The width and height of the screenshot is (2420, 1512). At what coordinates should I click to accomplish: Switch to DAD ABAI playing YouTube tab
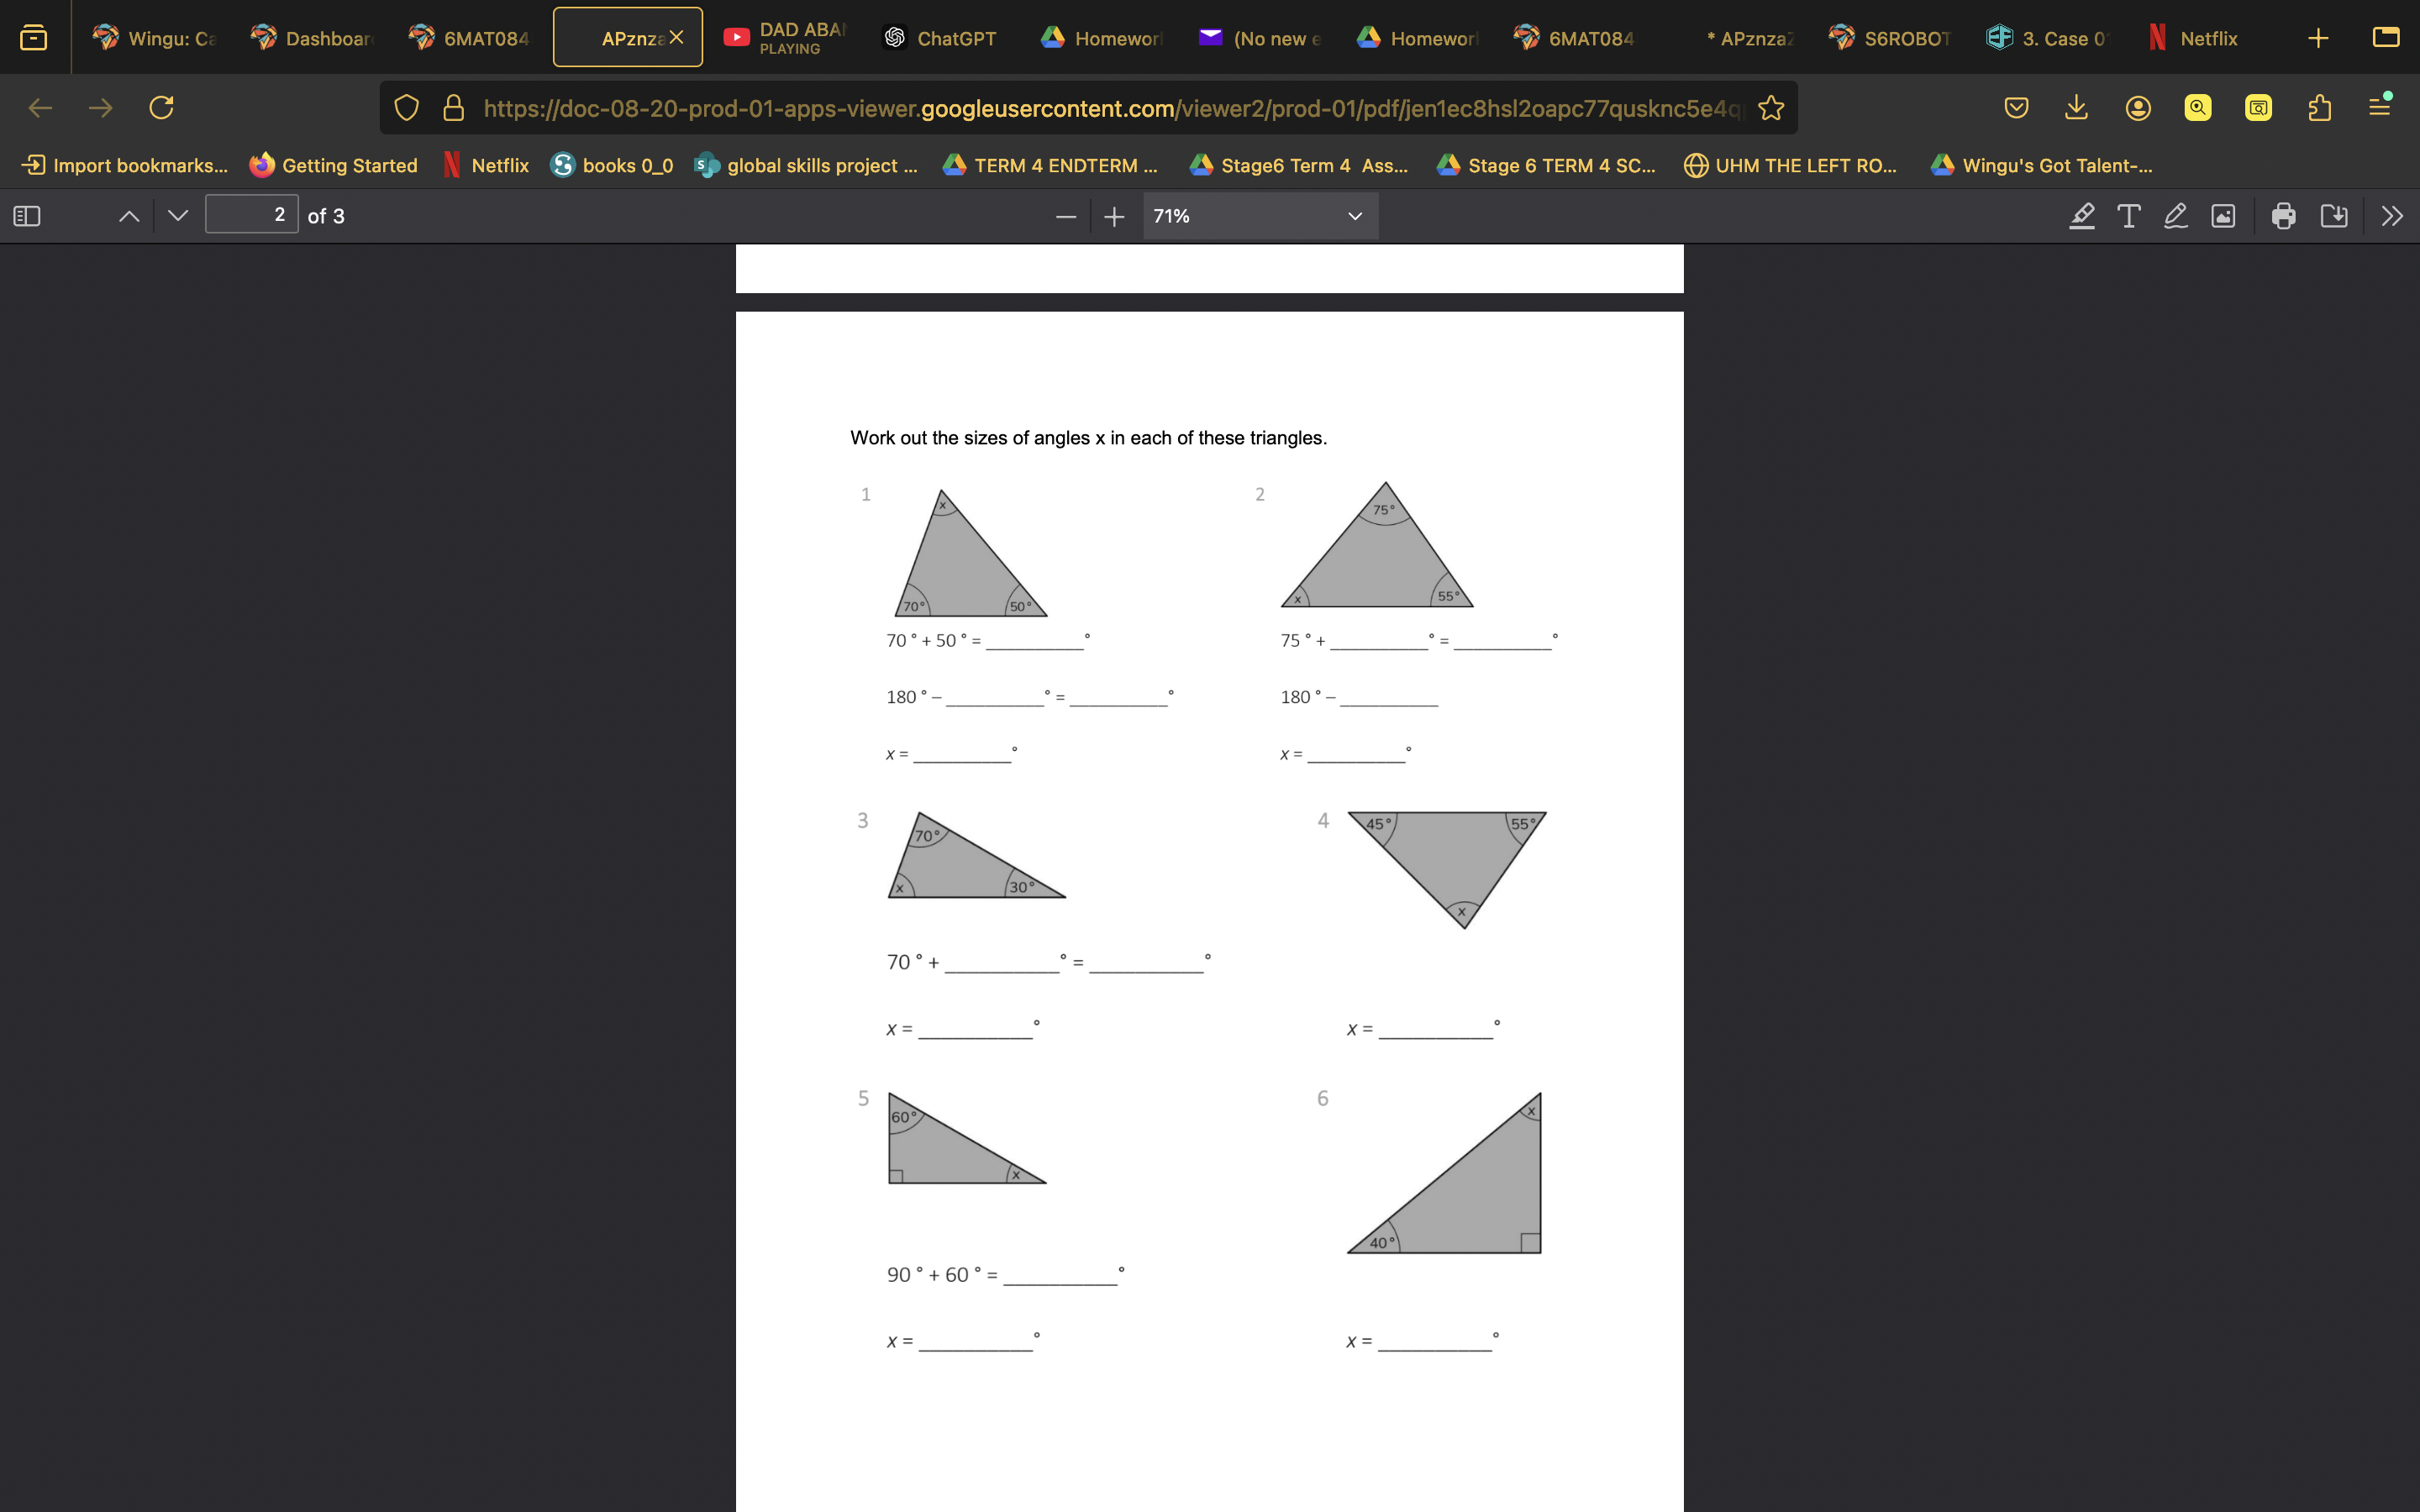[x=784, y=38]
